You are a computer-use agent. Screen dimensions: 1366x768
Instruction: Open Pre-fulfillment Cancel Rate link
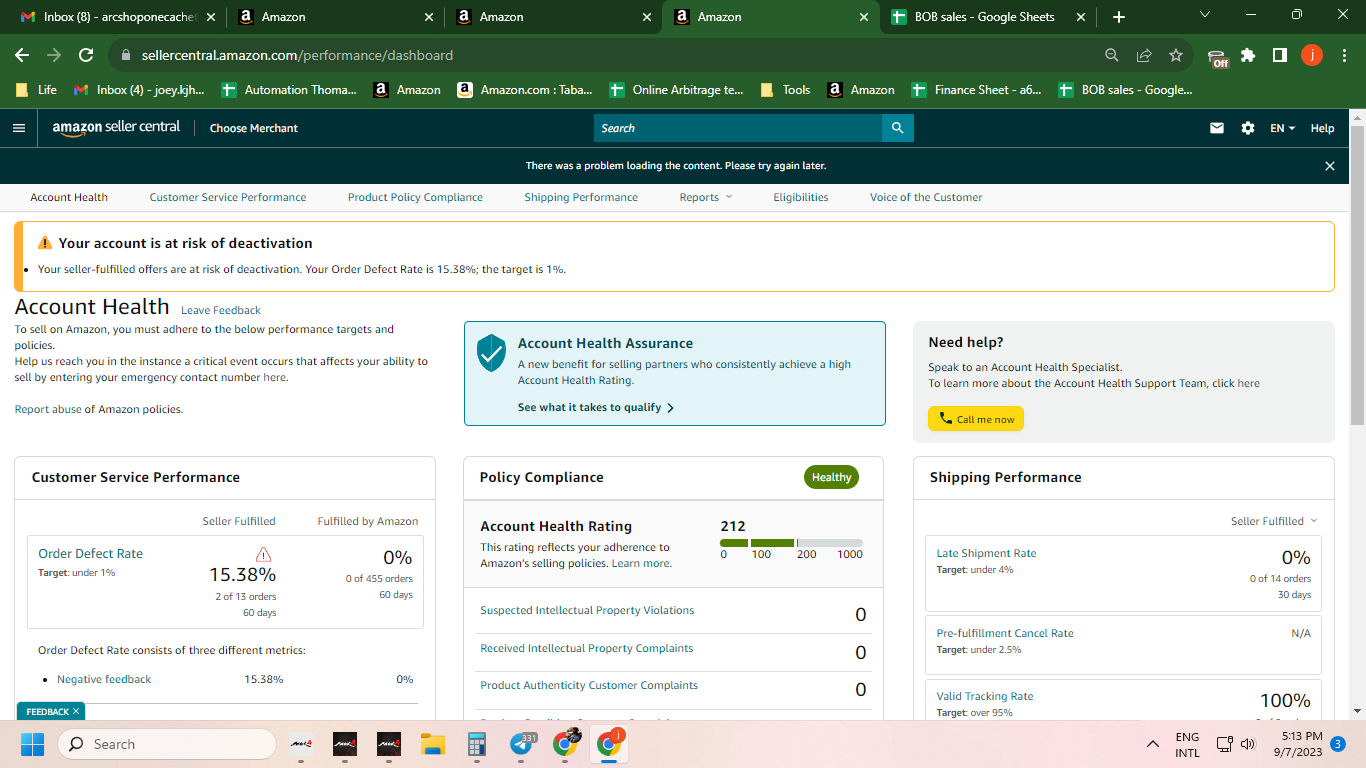coord(1005,633)
